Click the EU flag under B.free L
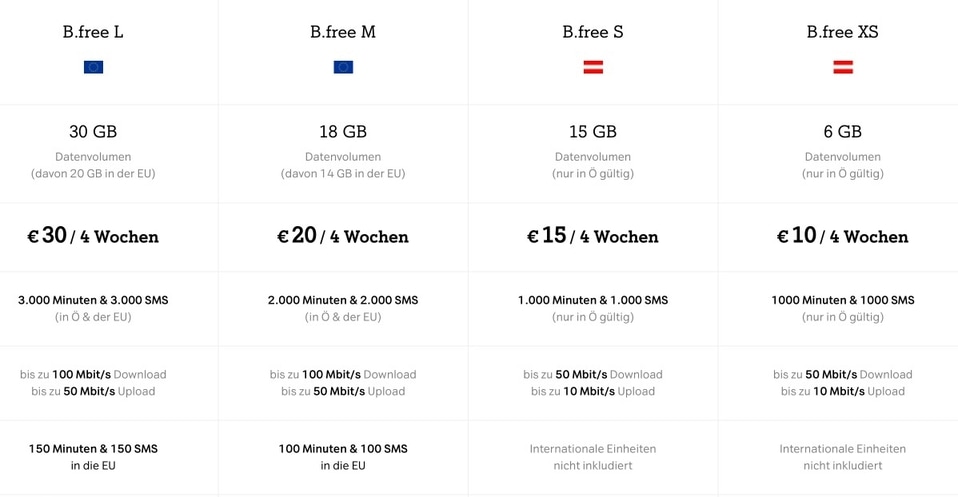This screenshot has width=958, height=497. click(93, 67)
